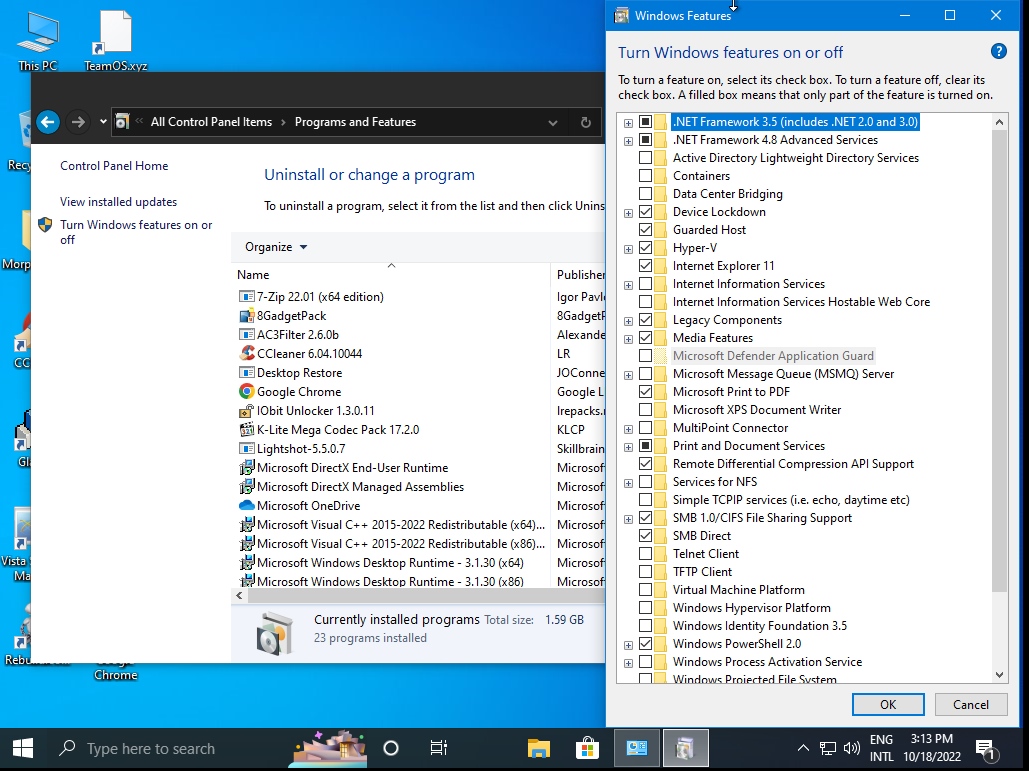Expand the Hyper-V feature tree
The image size is (1029, 771).
tap(628, 248)
